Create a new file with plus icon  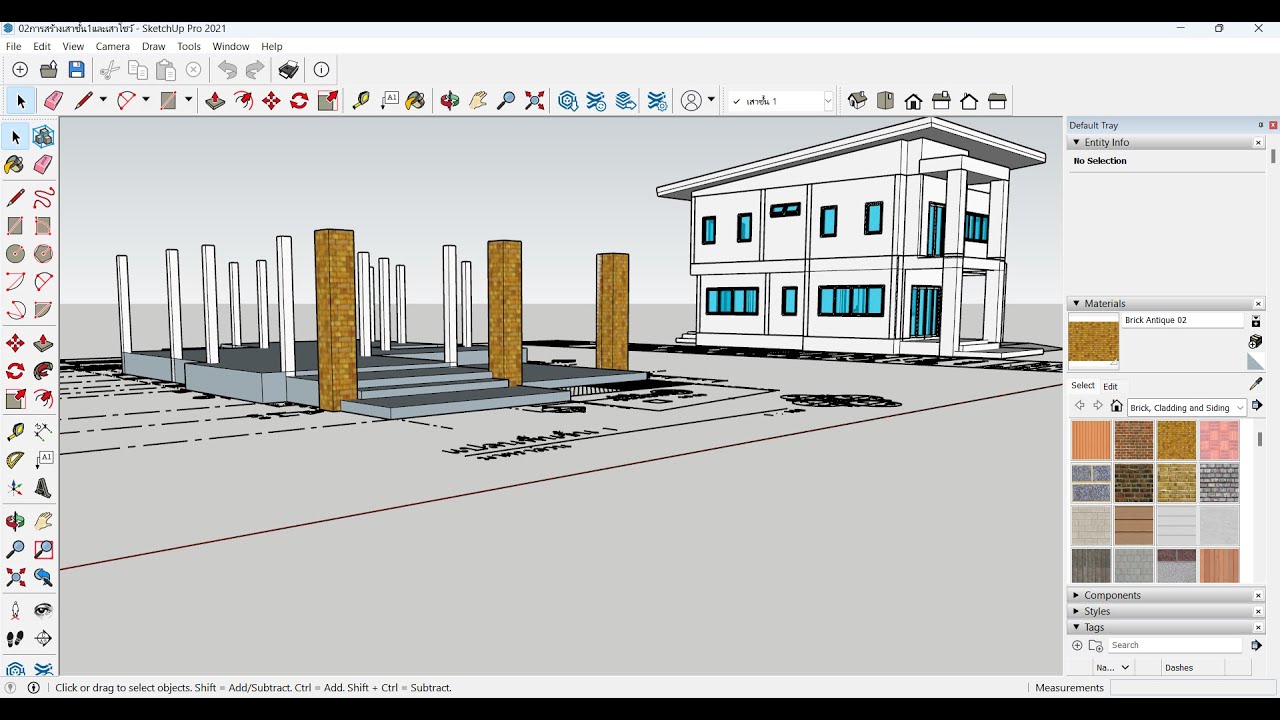20,70
